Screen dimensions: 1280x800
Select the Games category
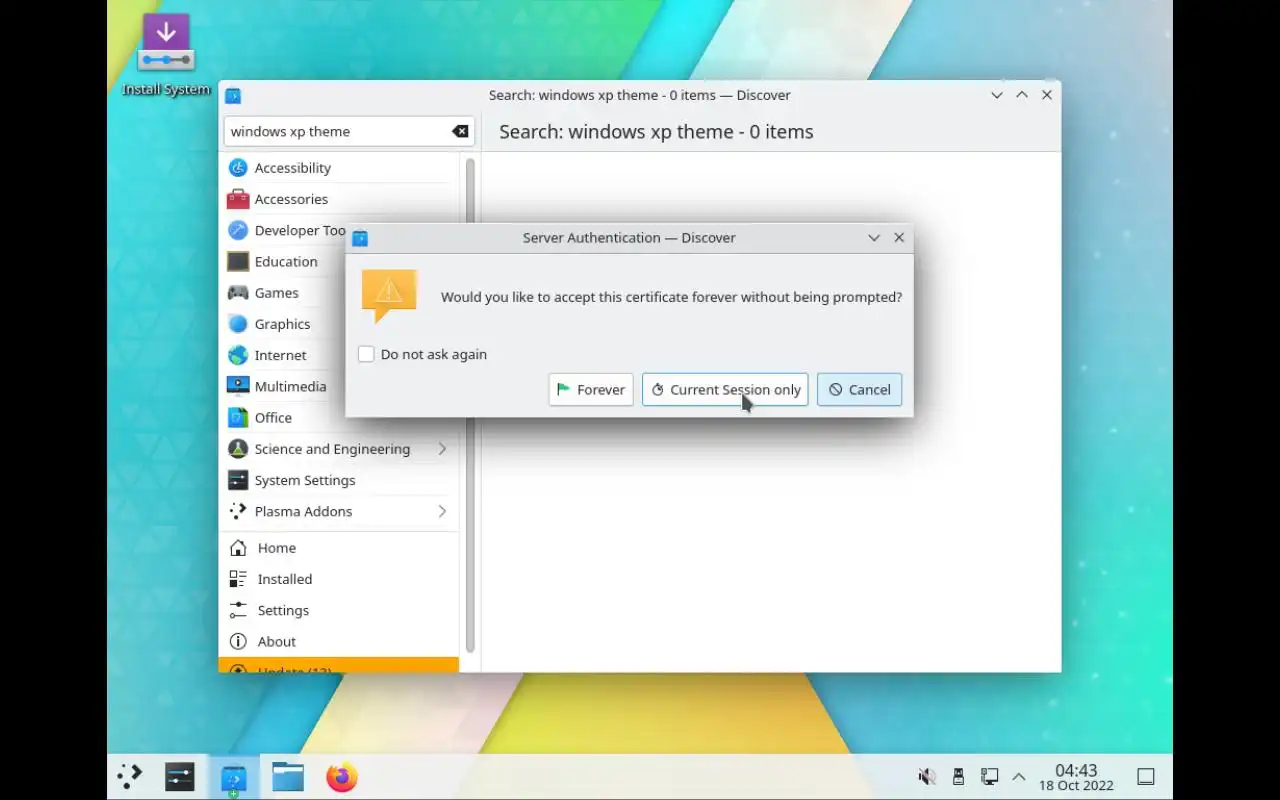click(339, 293)
